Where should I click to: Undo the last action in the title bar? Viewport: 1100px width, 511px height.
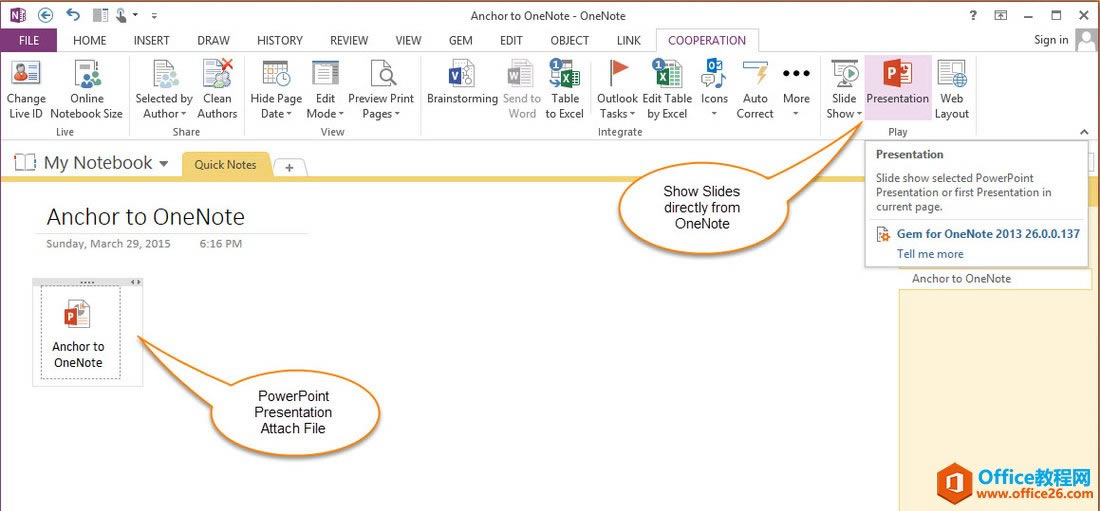coord(72,15)
